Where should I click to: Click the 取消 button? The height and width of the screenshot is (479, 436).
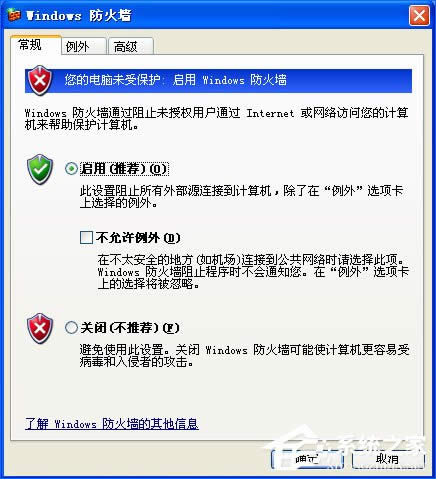pos(388,459)
